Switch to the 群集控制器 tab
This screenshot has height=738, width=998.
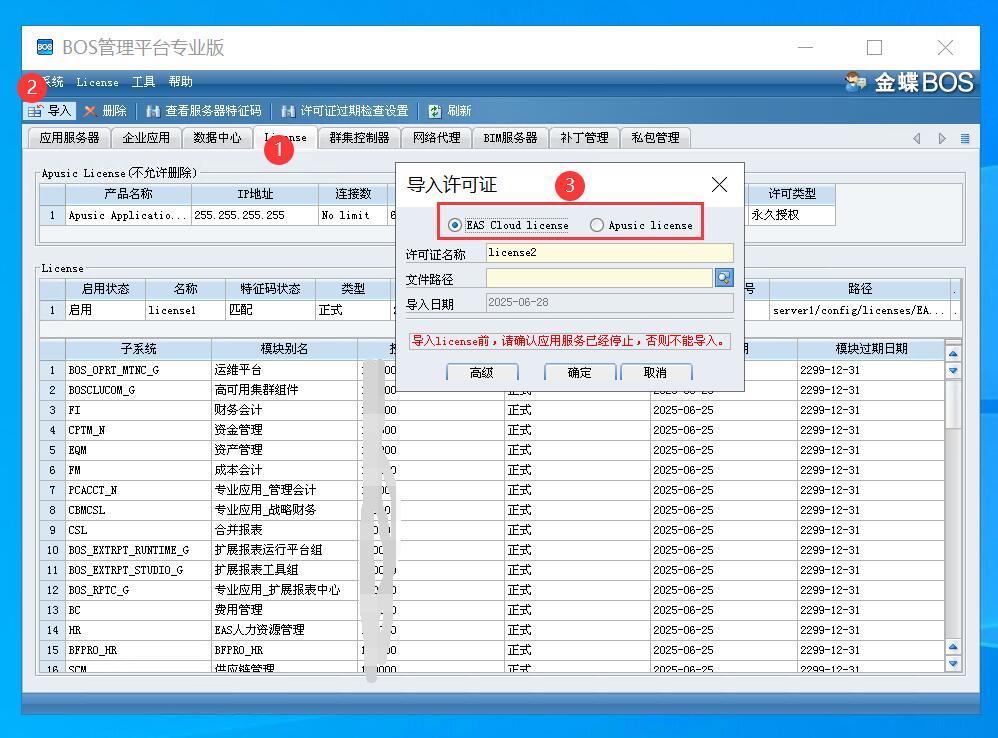pos(359,137)
